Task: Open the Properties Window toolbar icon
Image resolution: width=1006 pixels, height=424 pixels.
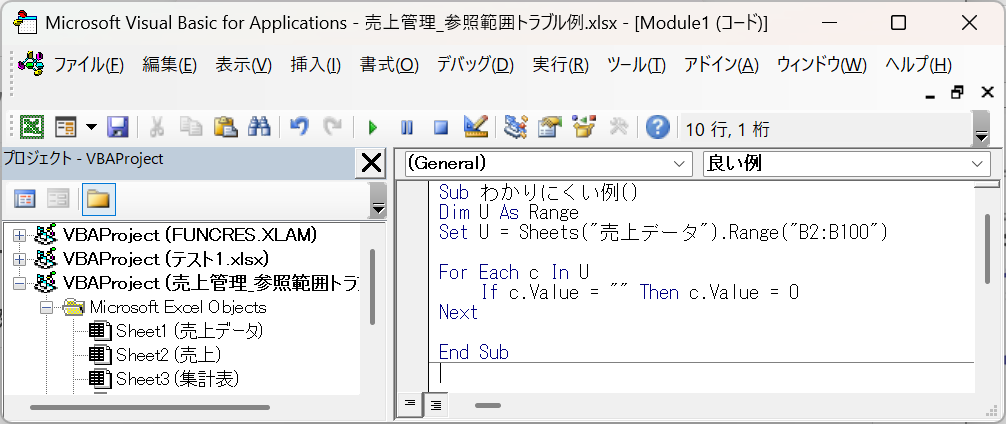Action: (550, 127)
